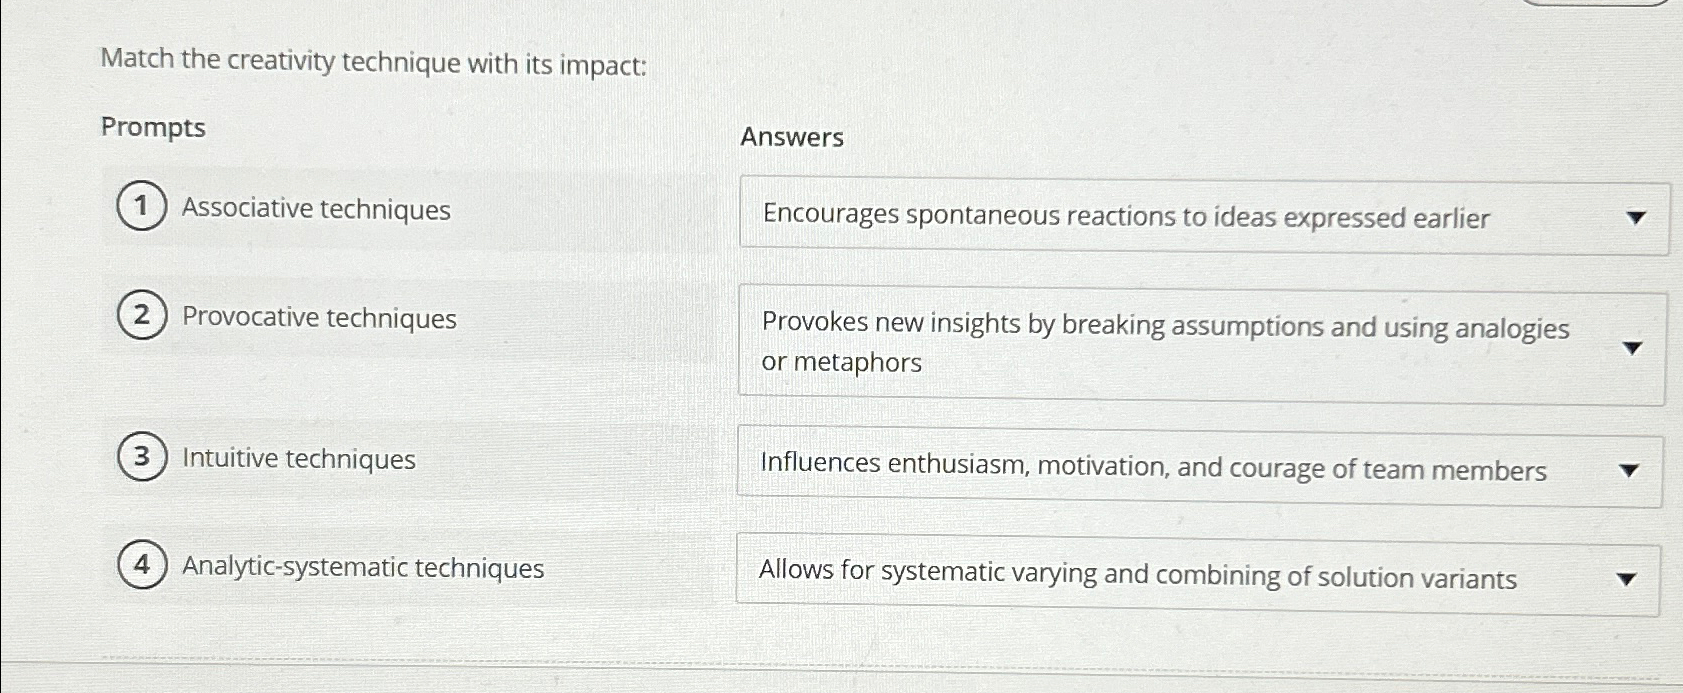Click the numbered circle for Provocative techniques
Viewport: 1683px width, 693px height.
tap(140, 317)
